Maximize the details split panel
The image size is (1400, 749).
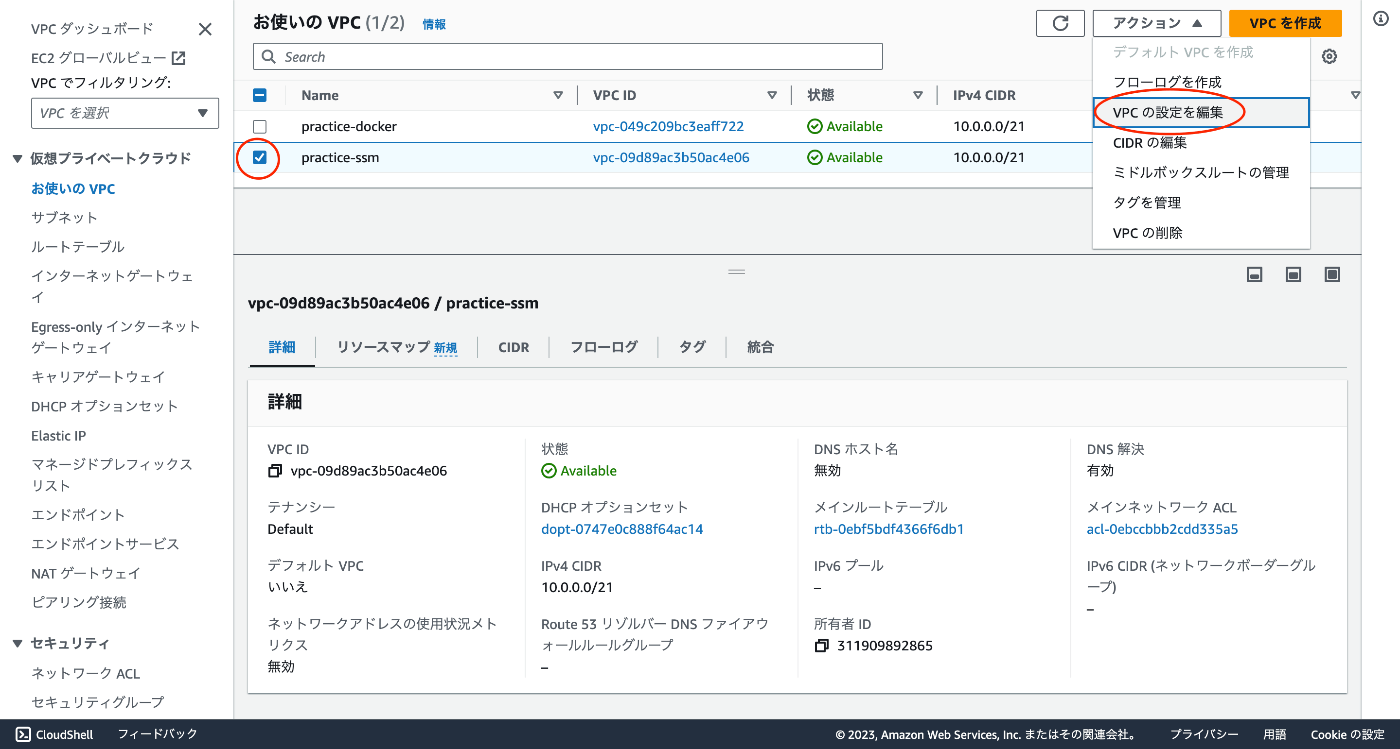pos(1332,274)
